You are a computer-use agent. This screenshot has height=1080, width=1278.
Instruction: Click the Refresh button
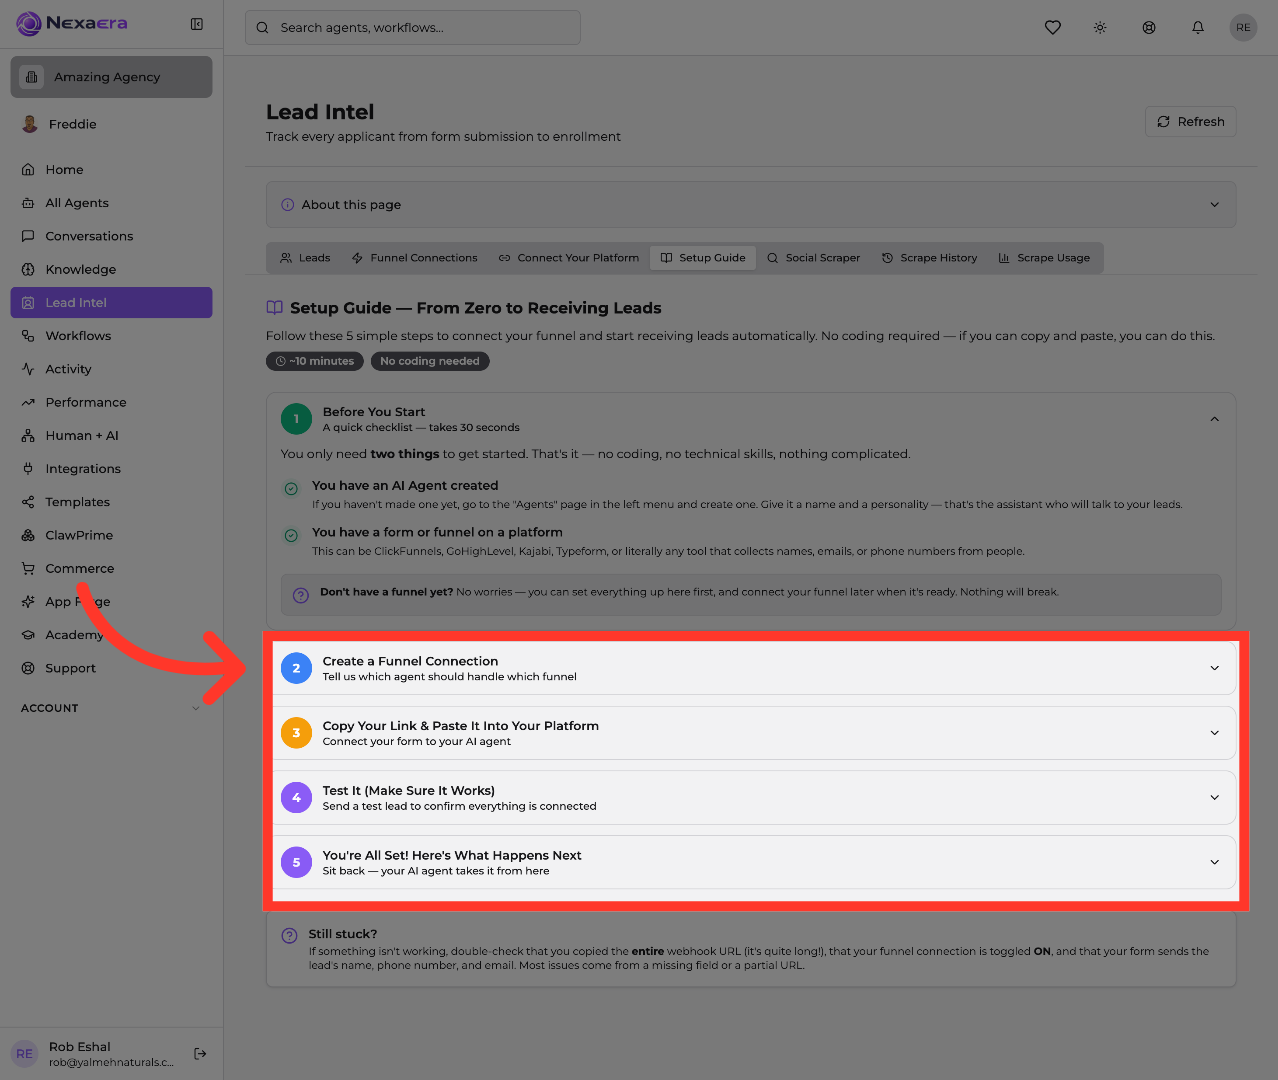(1191, 122)
